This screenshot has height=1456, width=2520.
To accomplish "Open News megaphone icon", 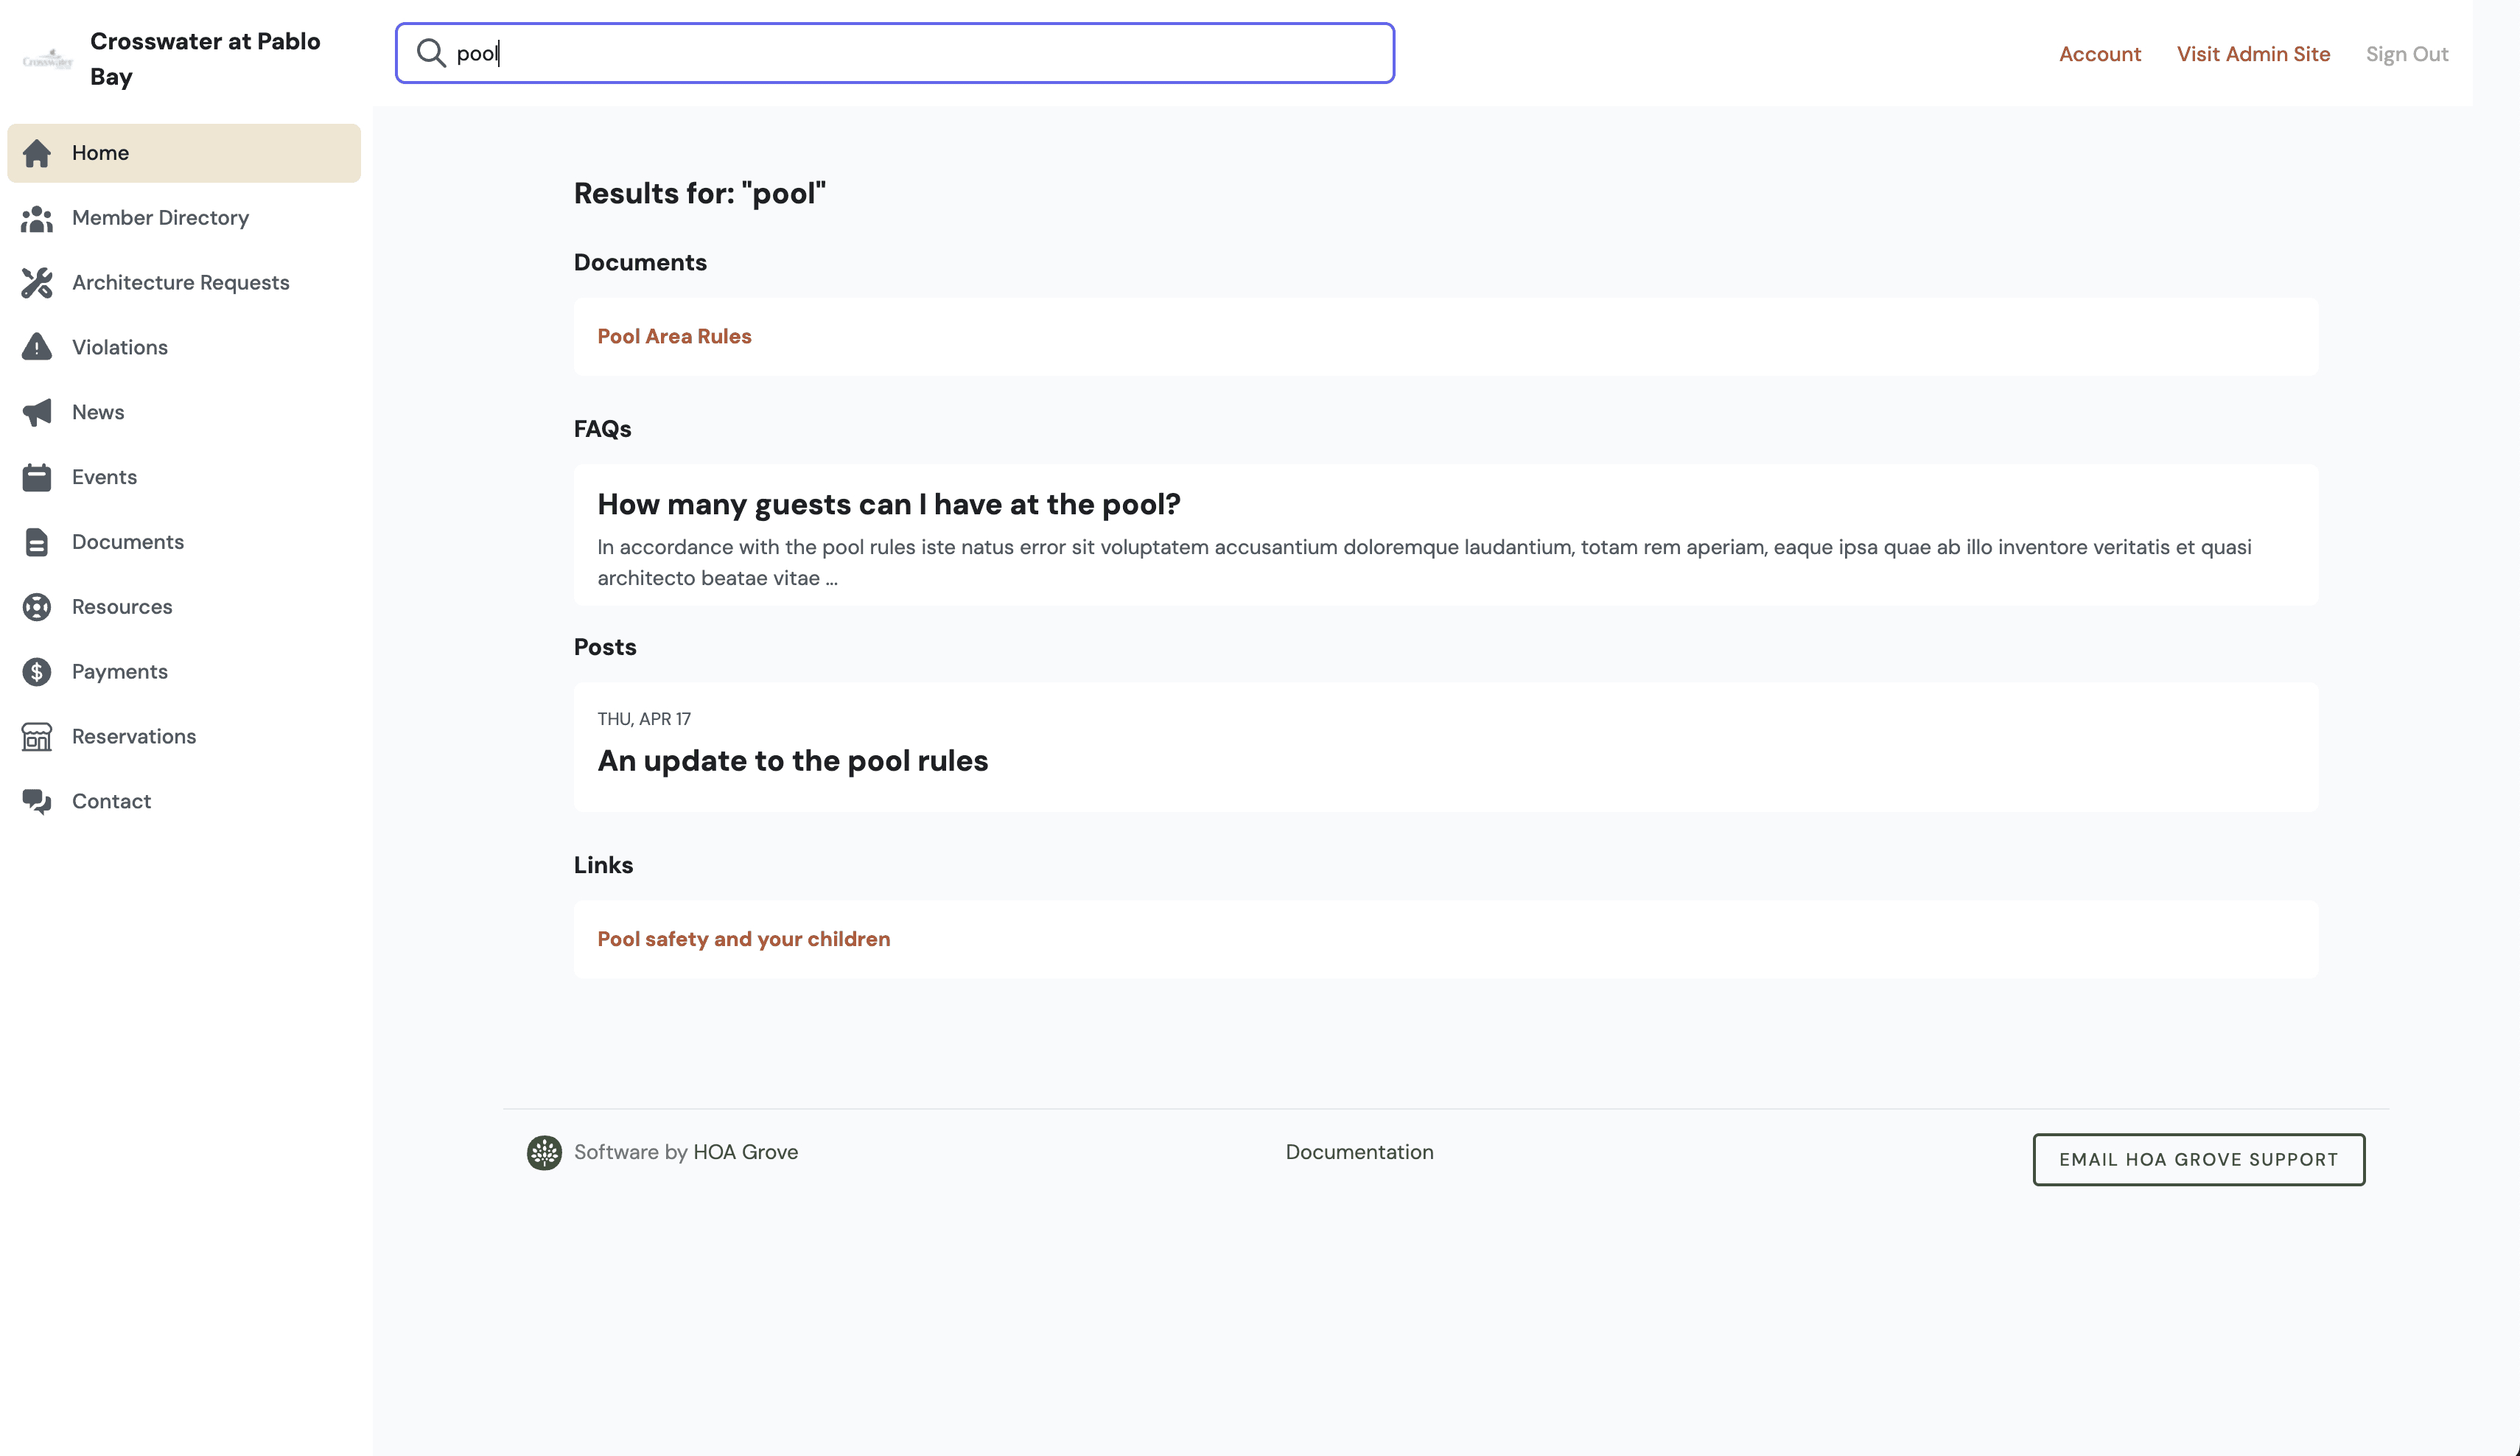I will point(37,412).
